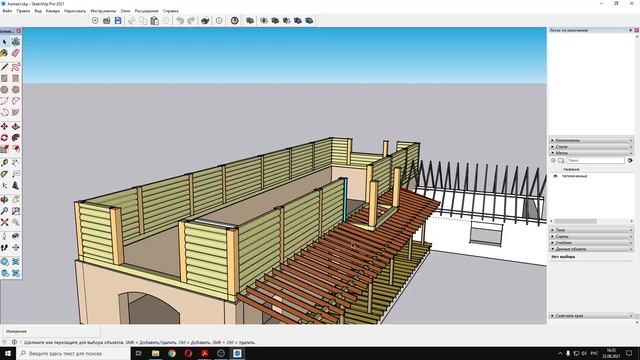Expand the Сцены panel
This screenshot has height=360, width=640.
[x=591, y=236]
